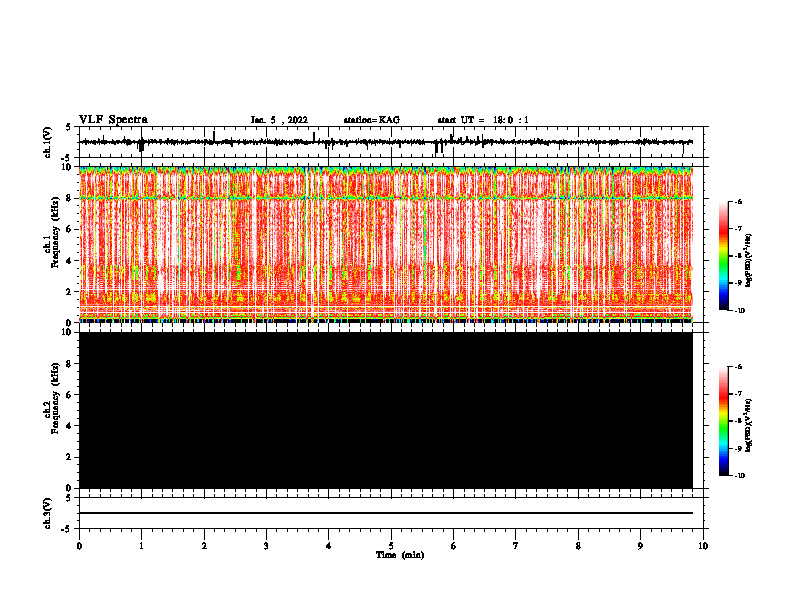This screenshot has width=792, height=612.
Task: Select the "start UT = 18:0:1" header text
Action: tap(483, 120)
